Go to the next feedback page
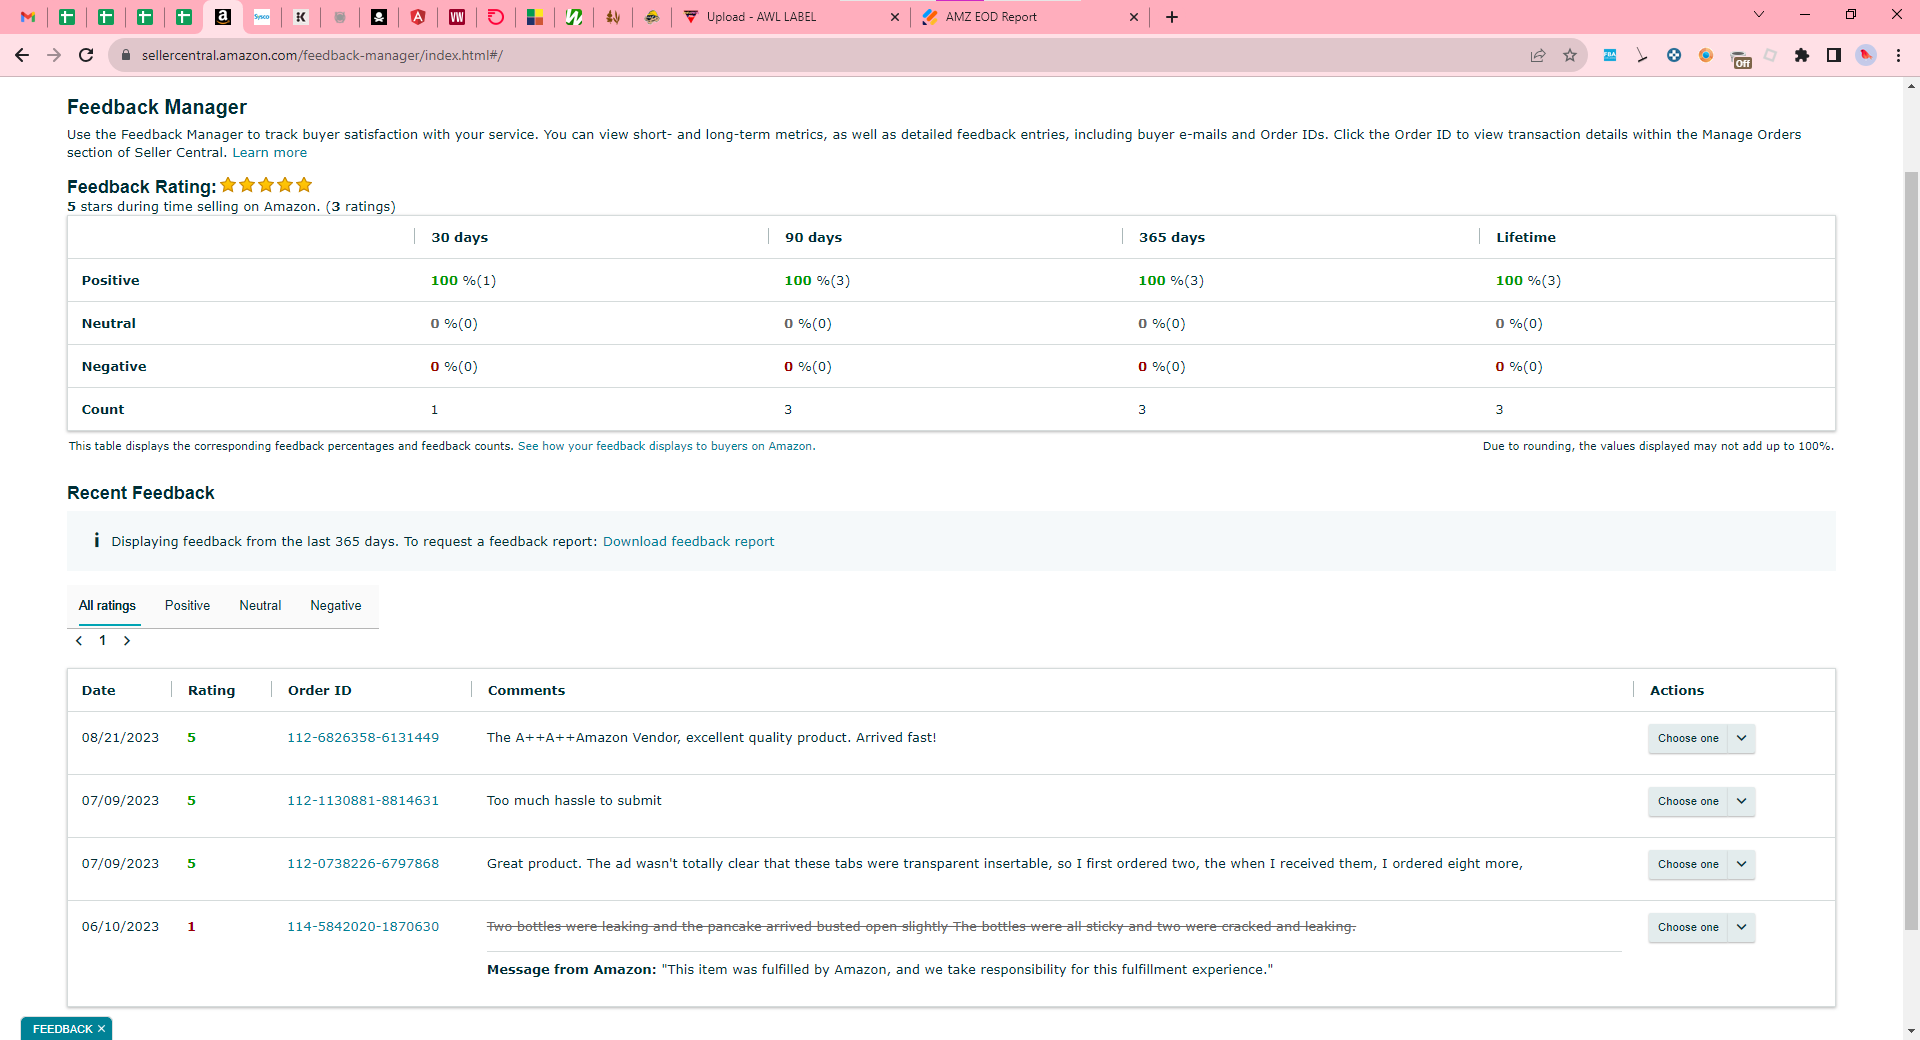This screenshot has width=1920, height=1040. pos(127,641)
